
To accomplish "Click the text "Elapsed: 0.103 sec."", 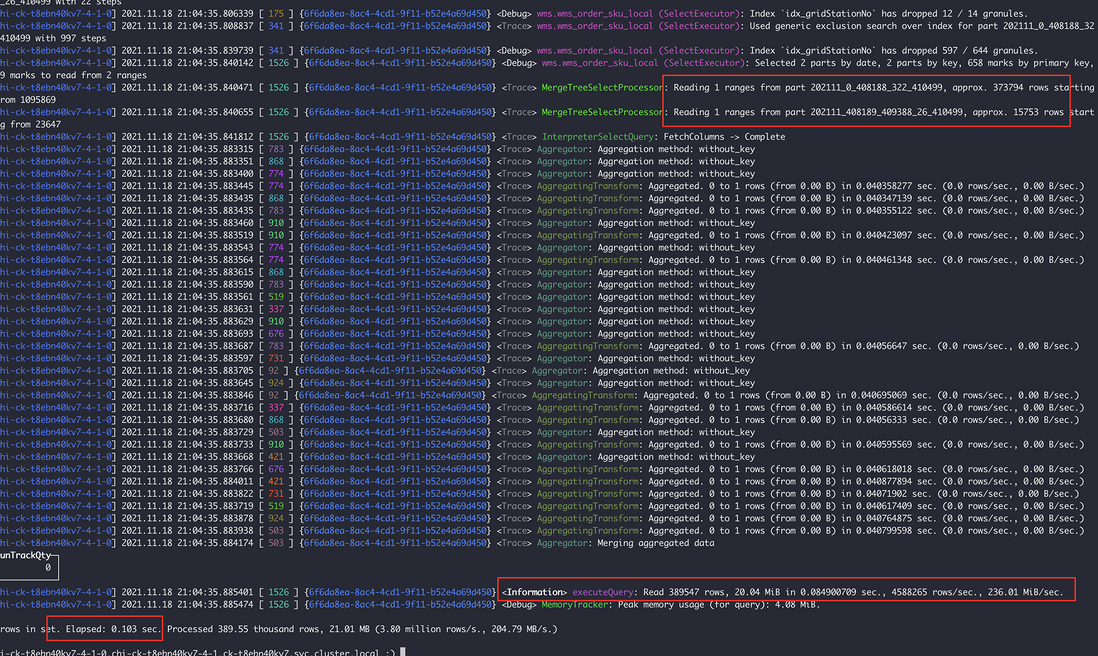I will [x=113, y=629].
